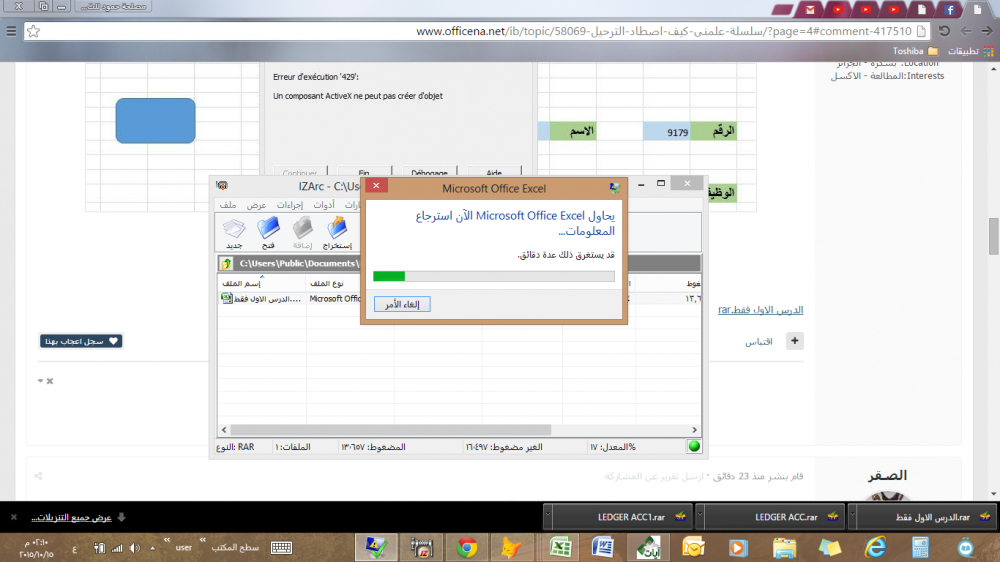The width and height of the screenshot is (1000, 562).
Task: Open the Chrome hamburger menu
Action: (x=11, y=31)
